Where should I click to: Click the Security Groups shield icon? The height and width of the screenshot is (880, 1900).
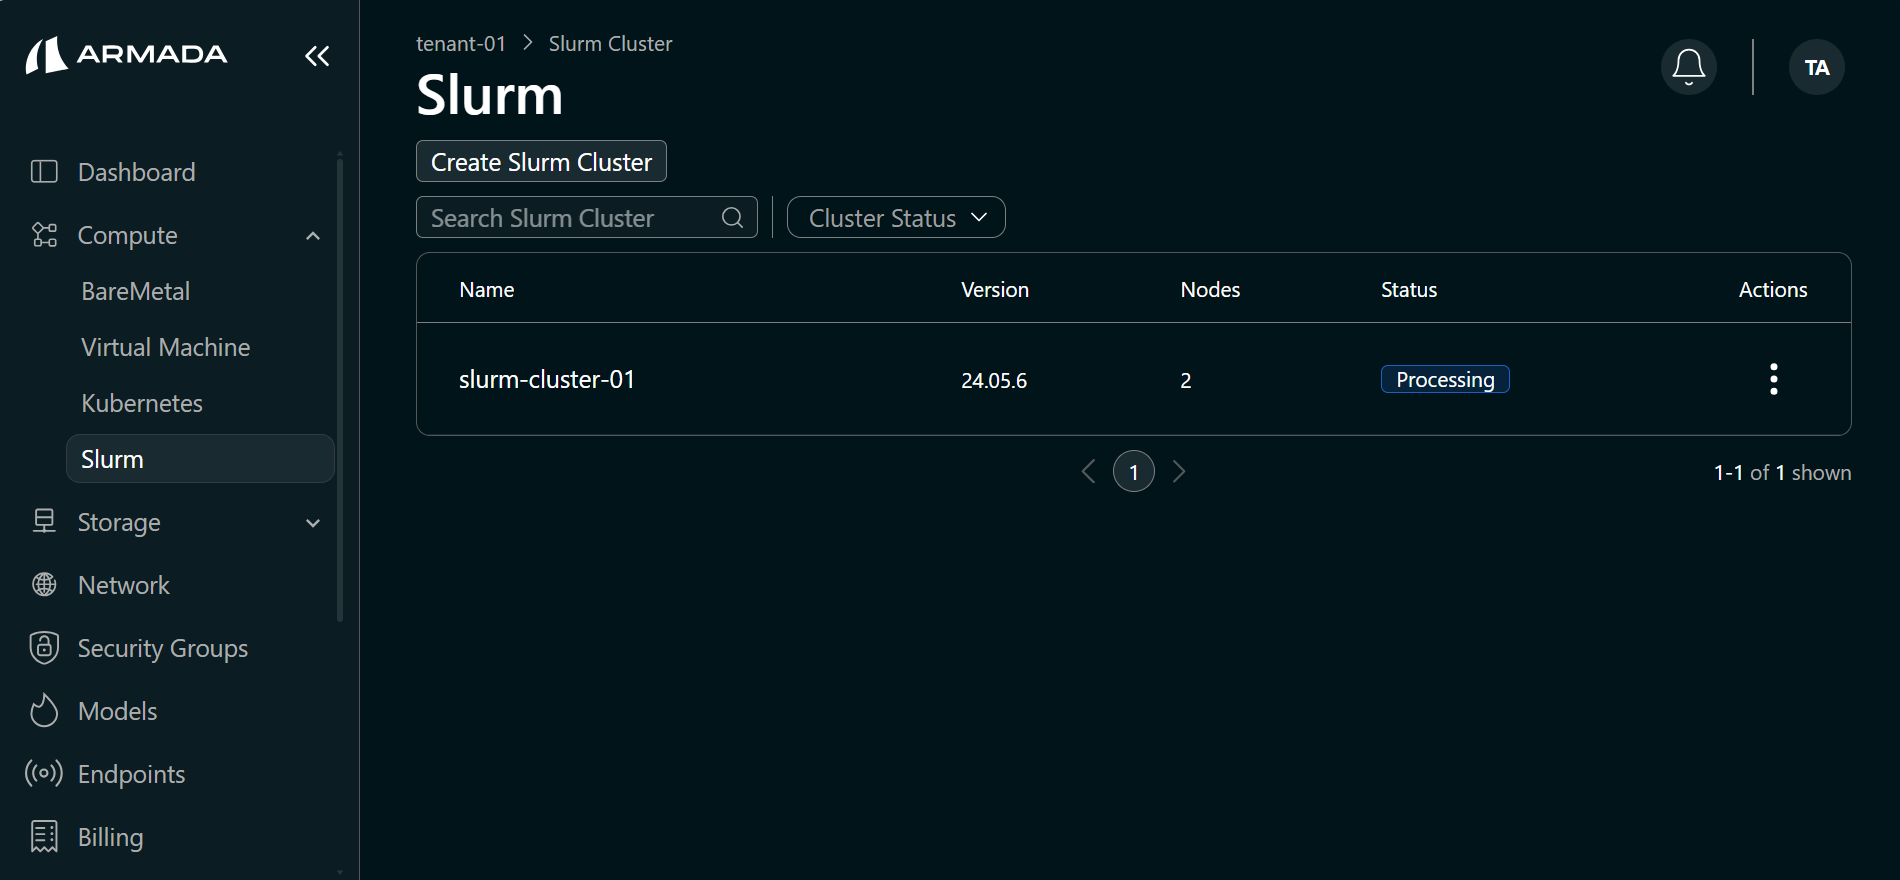point(44,648)
